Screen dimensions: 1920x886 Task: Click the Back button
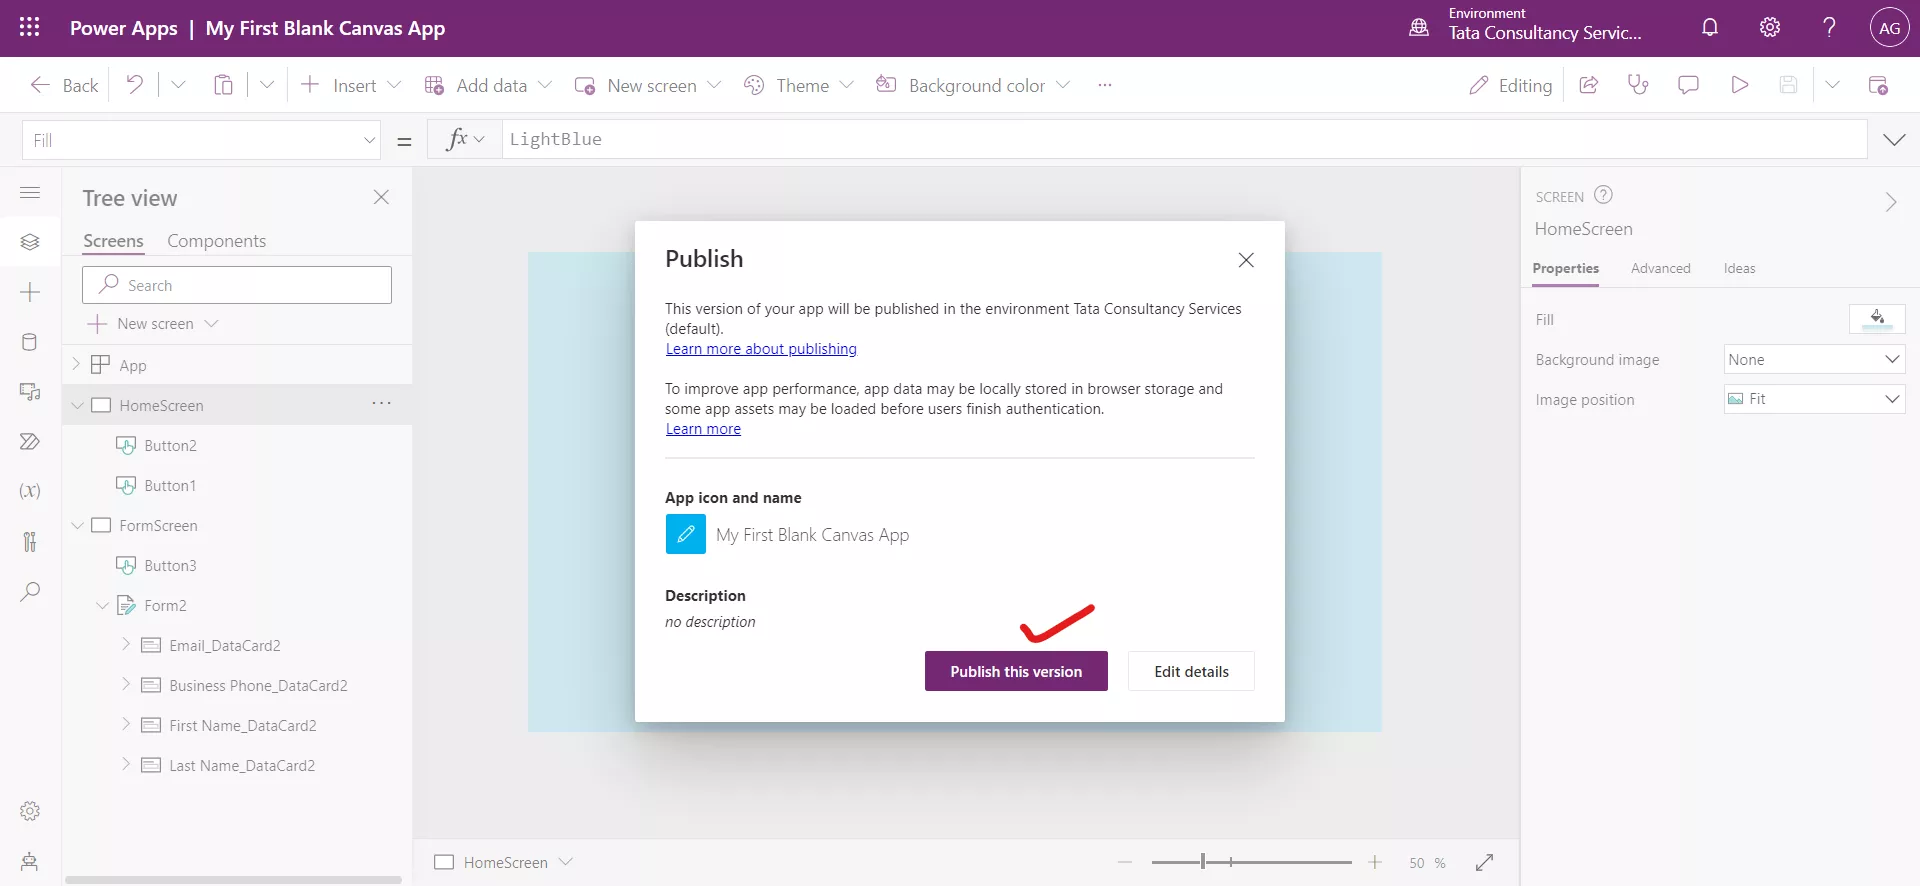click(64, 85)
